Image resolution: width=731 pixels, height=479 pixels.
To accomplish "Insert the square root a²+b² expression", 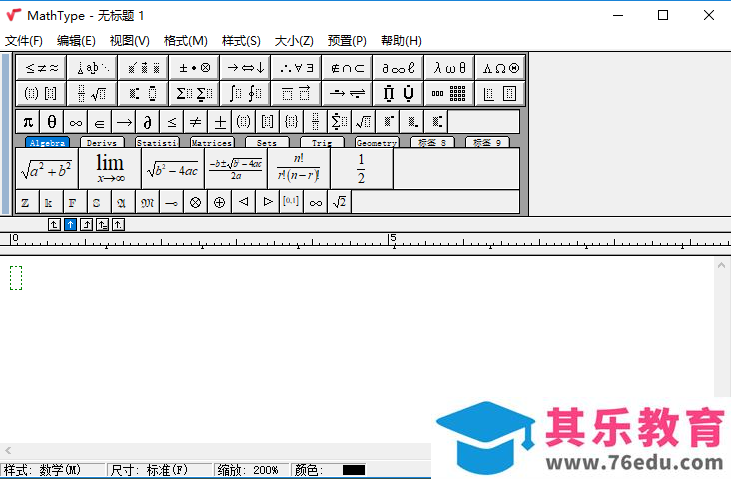I will click(47, 169).
